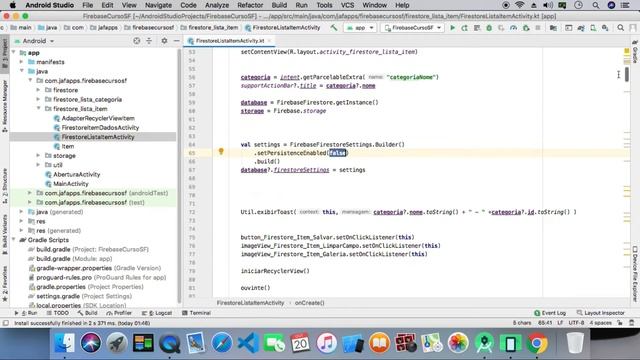Run the app with the green play button
This screenshot has width=640, height=360.
(452, 28)
